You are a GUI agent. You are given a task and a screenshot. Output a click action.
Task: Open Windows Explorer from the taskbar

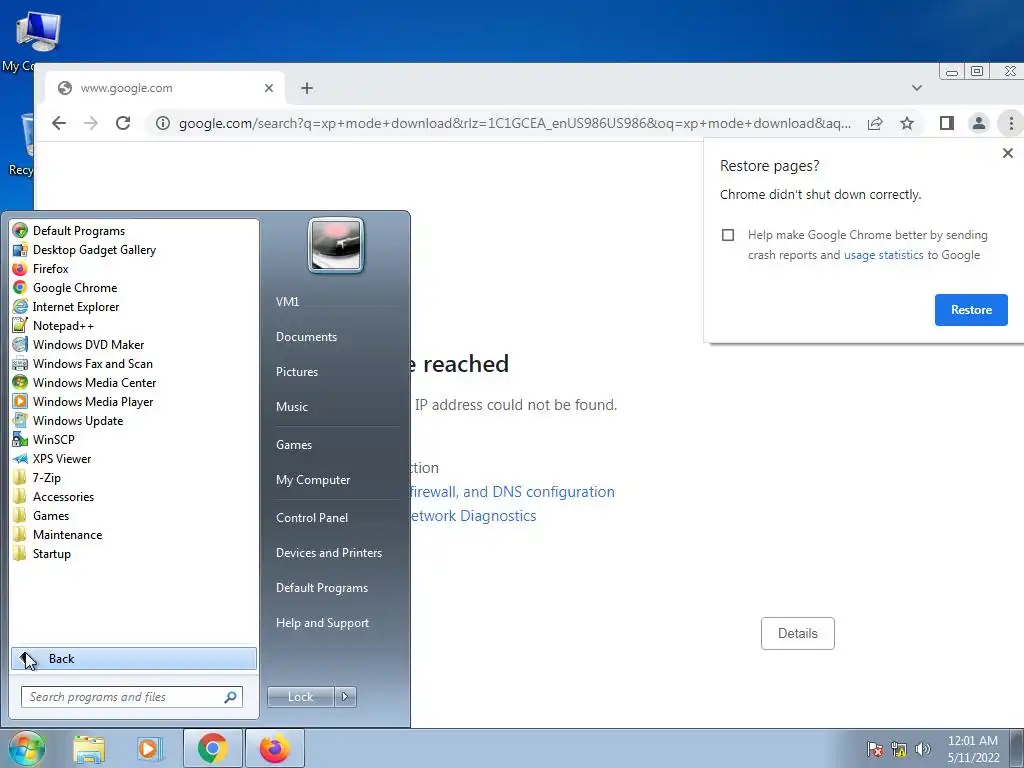[89, 748]
